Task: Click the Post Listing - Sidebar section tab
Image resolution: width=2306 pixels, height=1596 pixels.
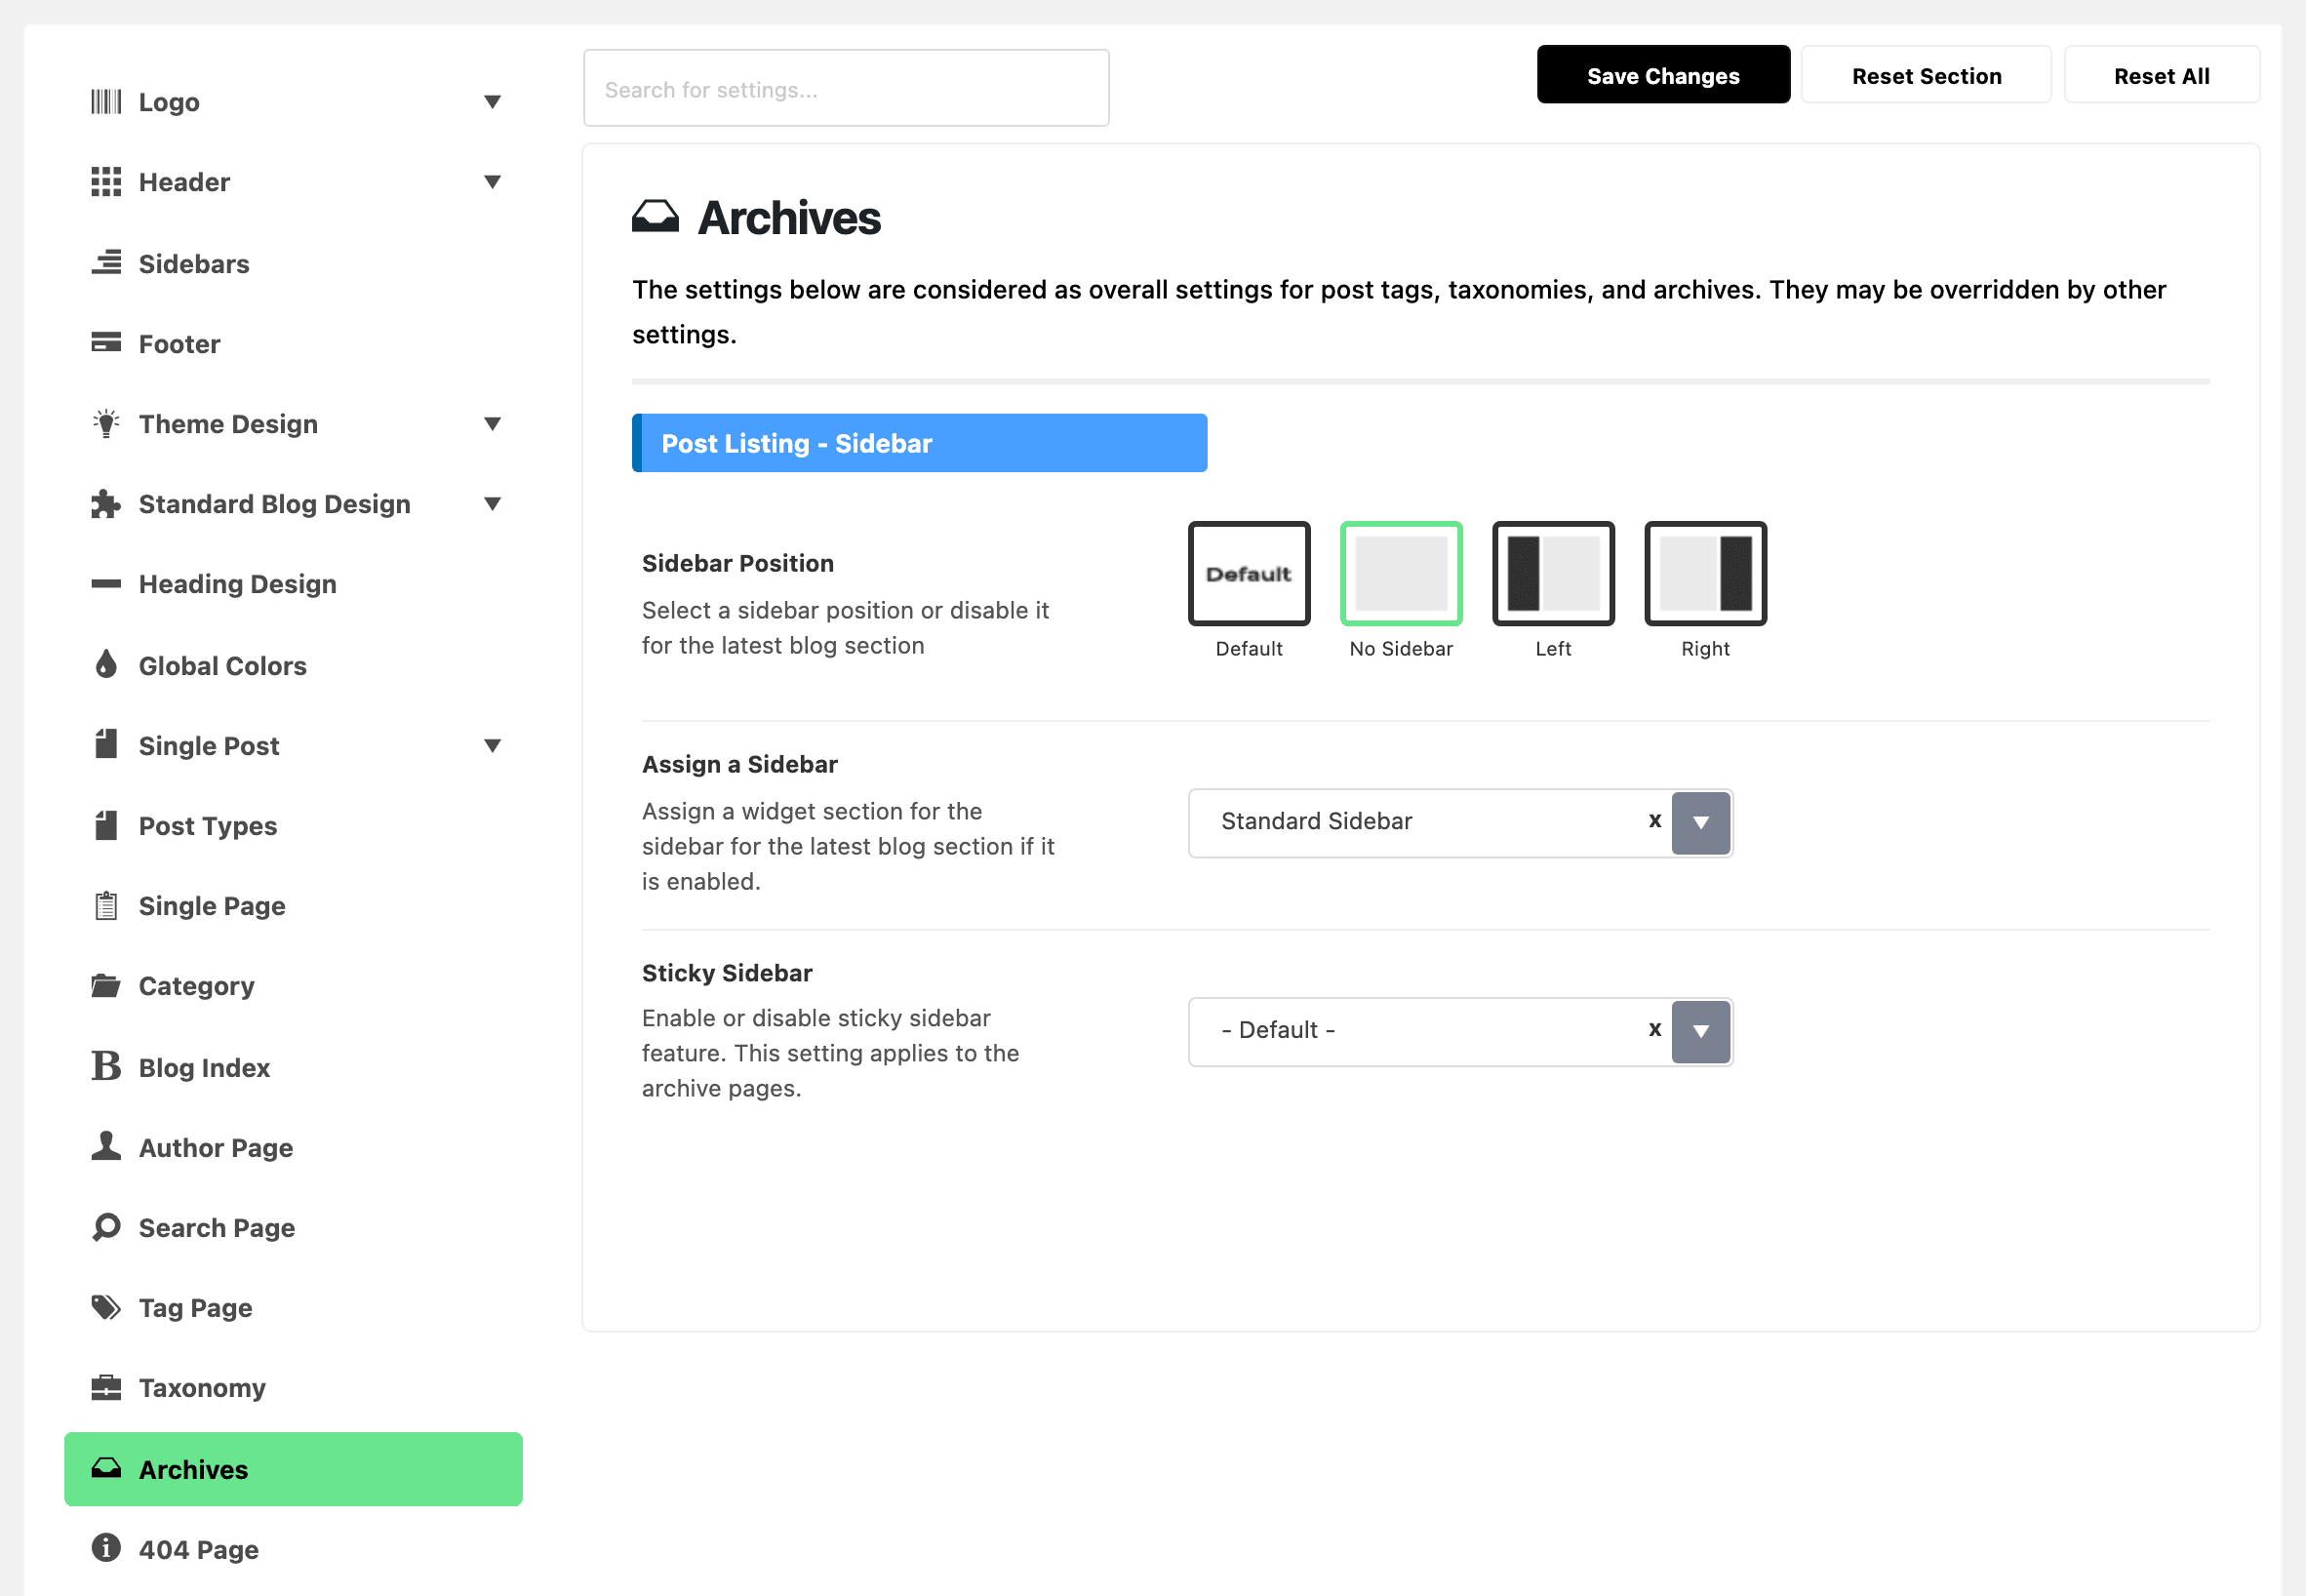Action: tap(919, 443)
